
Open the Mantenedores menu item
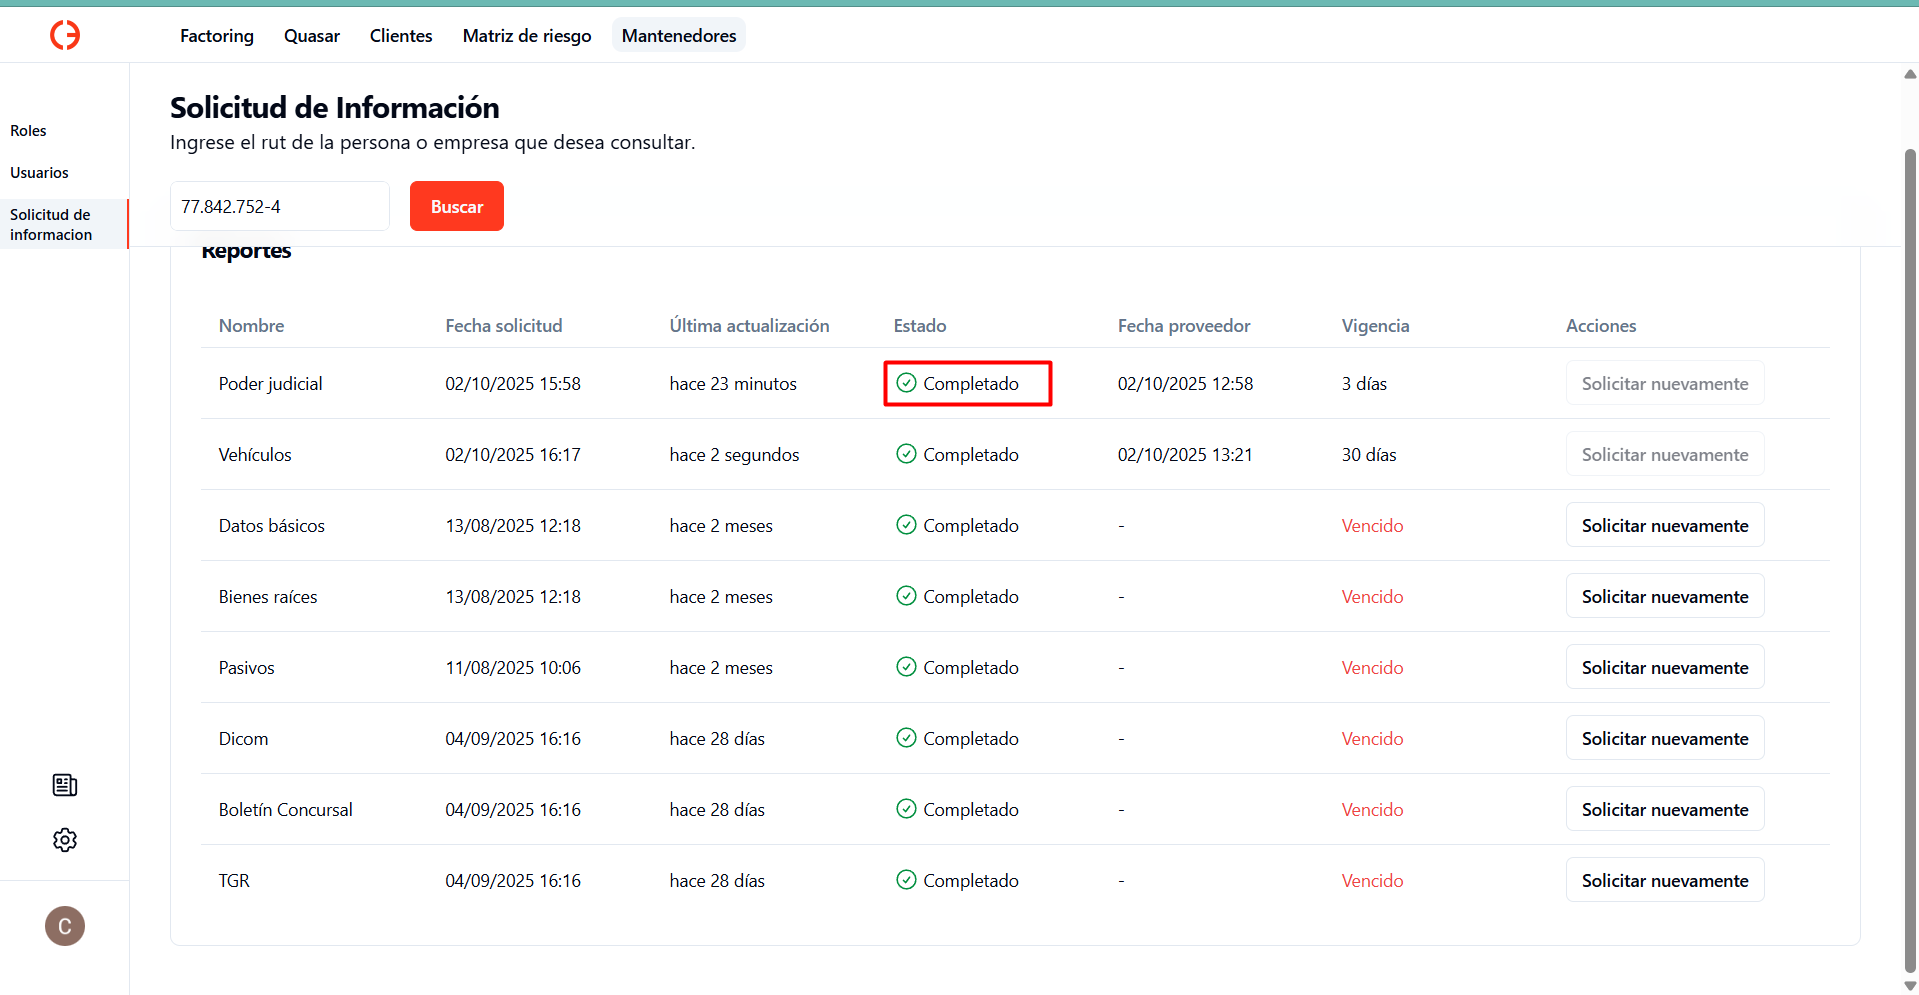[679, 36]
